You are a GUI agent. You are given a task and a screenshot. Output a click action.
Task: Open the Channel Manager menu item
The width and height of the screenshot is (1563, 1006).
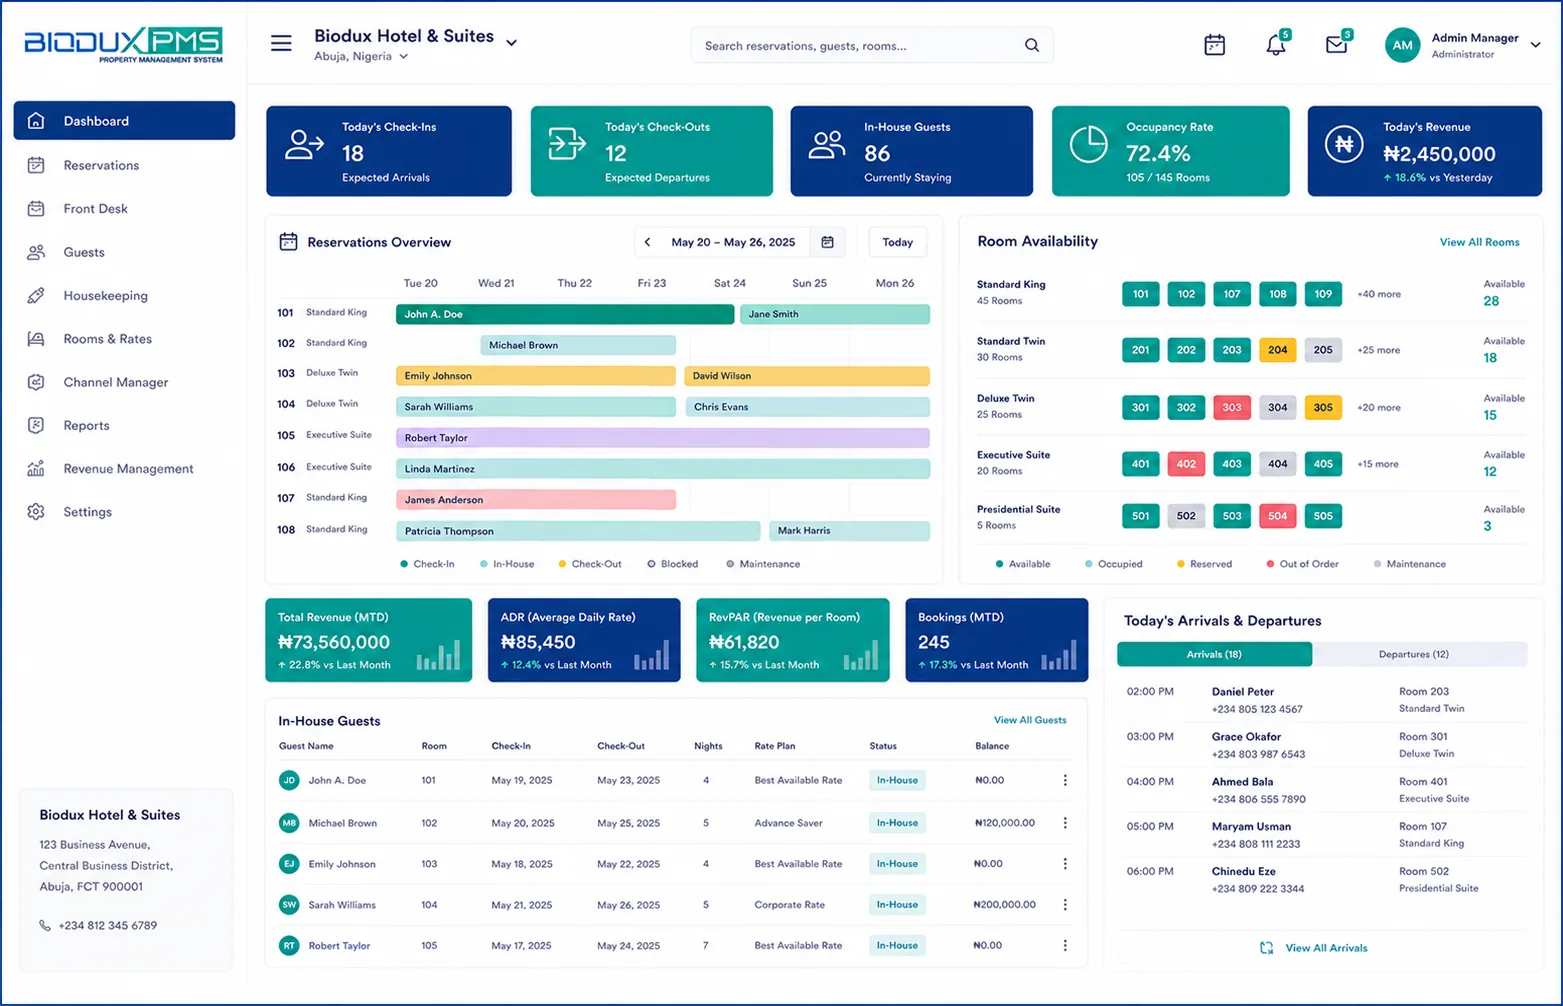coord(124,382)
